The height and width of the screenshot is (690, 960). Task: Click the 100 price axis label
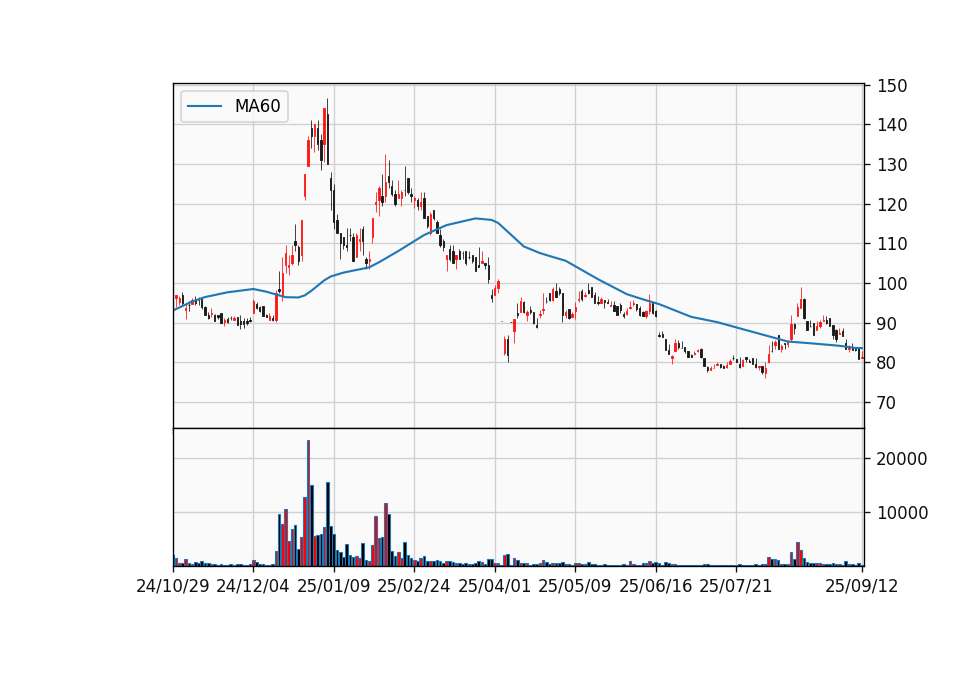pos(892,283)
